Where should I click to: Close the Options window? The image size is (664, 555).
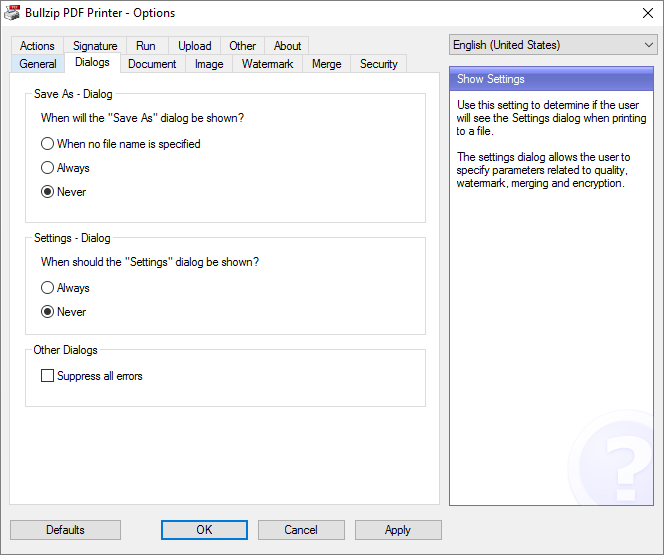[x=647, y=13]
